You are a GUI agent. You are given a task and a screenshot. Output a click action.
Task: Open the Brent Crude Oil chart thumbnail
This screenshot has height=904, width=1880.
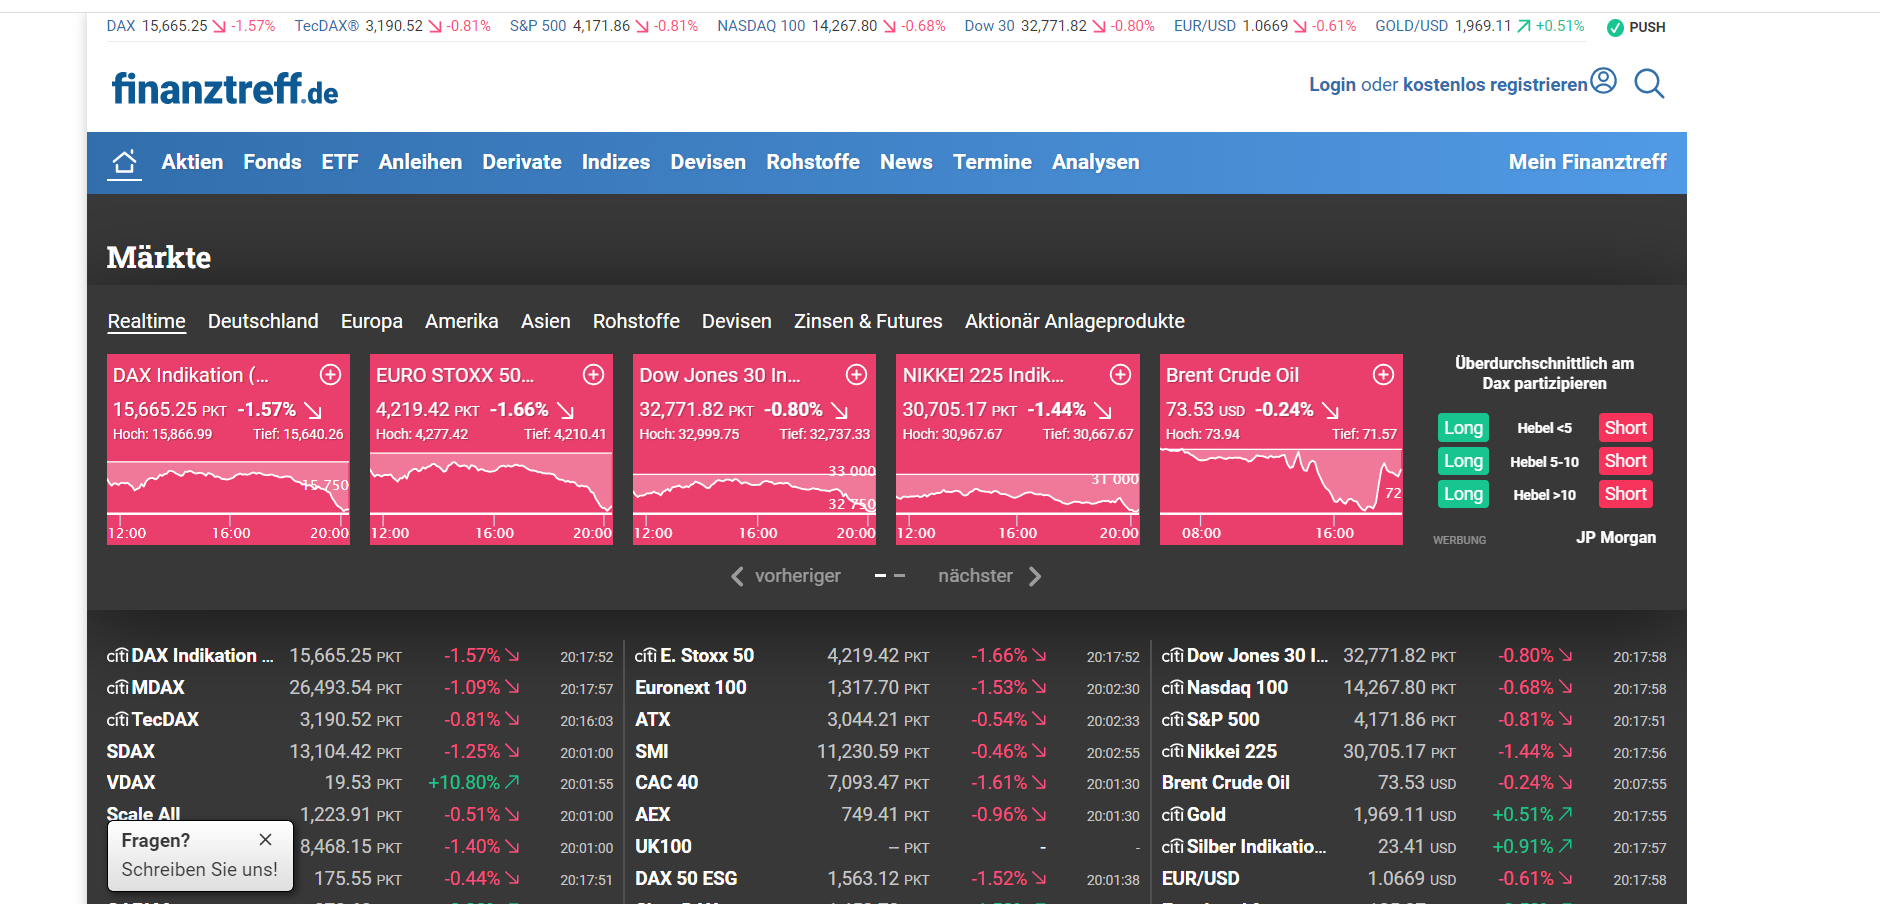1281,497
